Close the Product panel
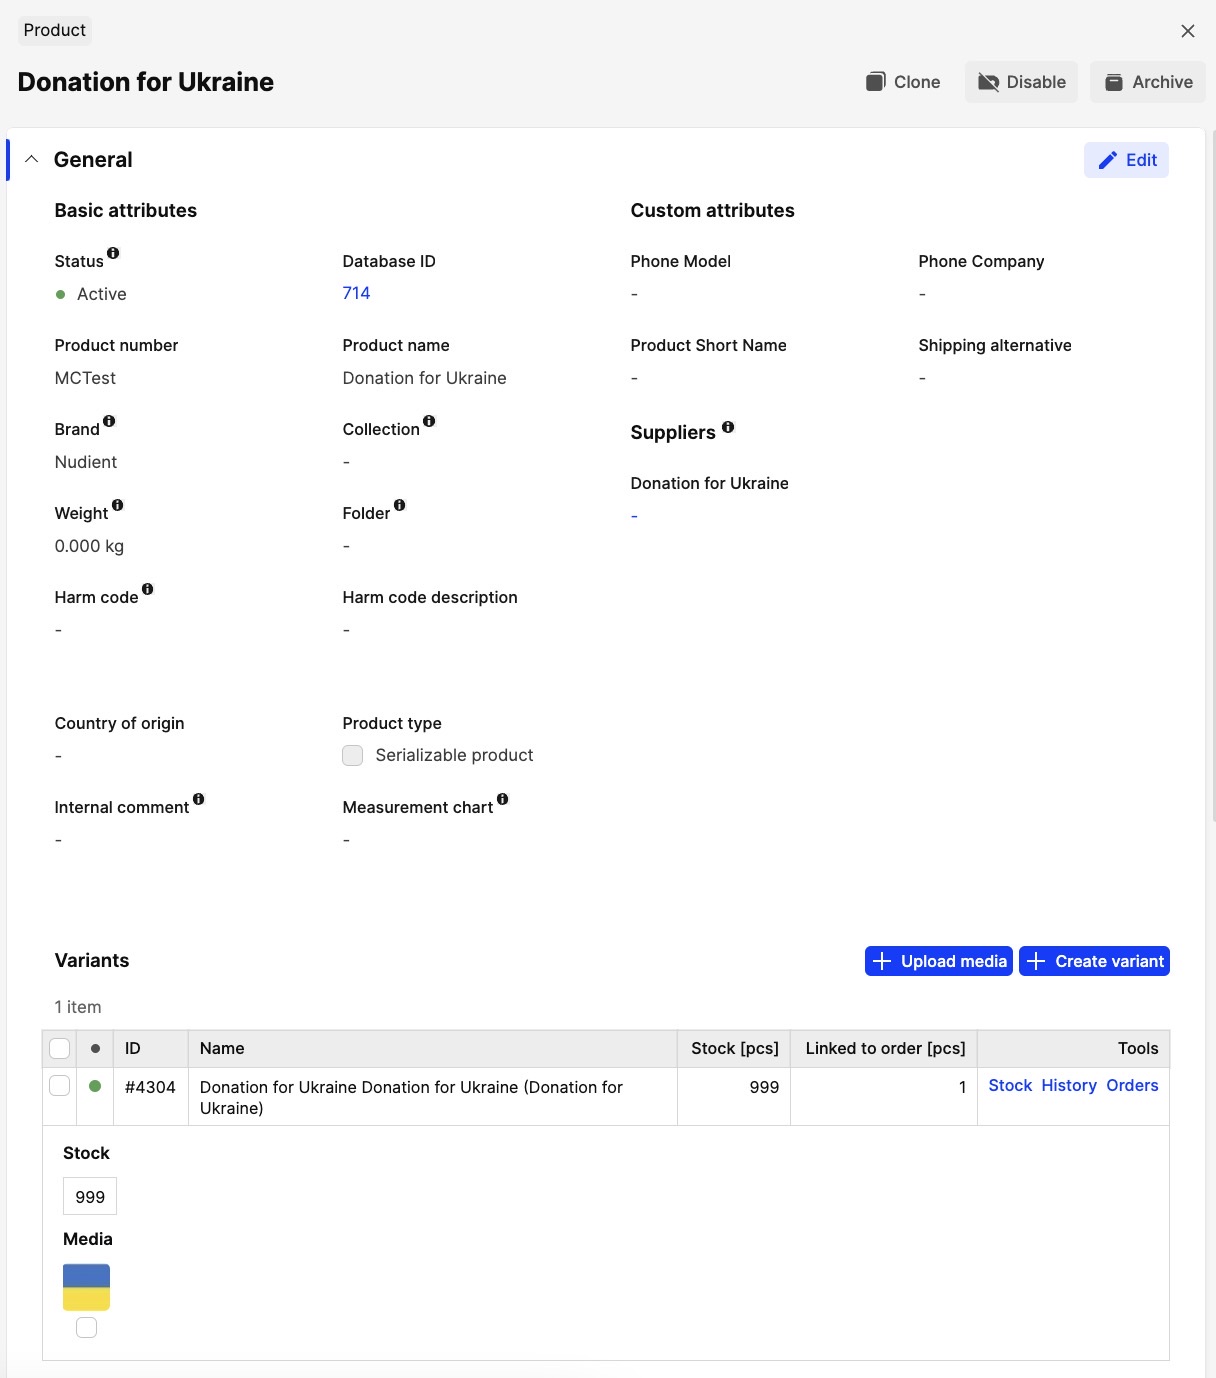 click(1187, 31)
